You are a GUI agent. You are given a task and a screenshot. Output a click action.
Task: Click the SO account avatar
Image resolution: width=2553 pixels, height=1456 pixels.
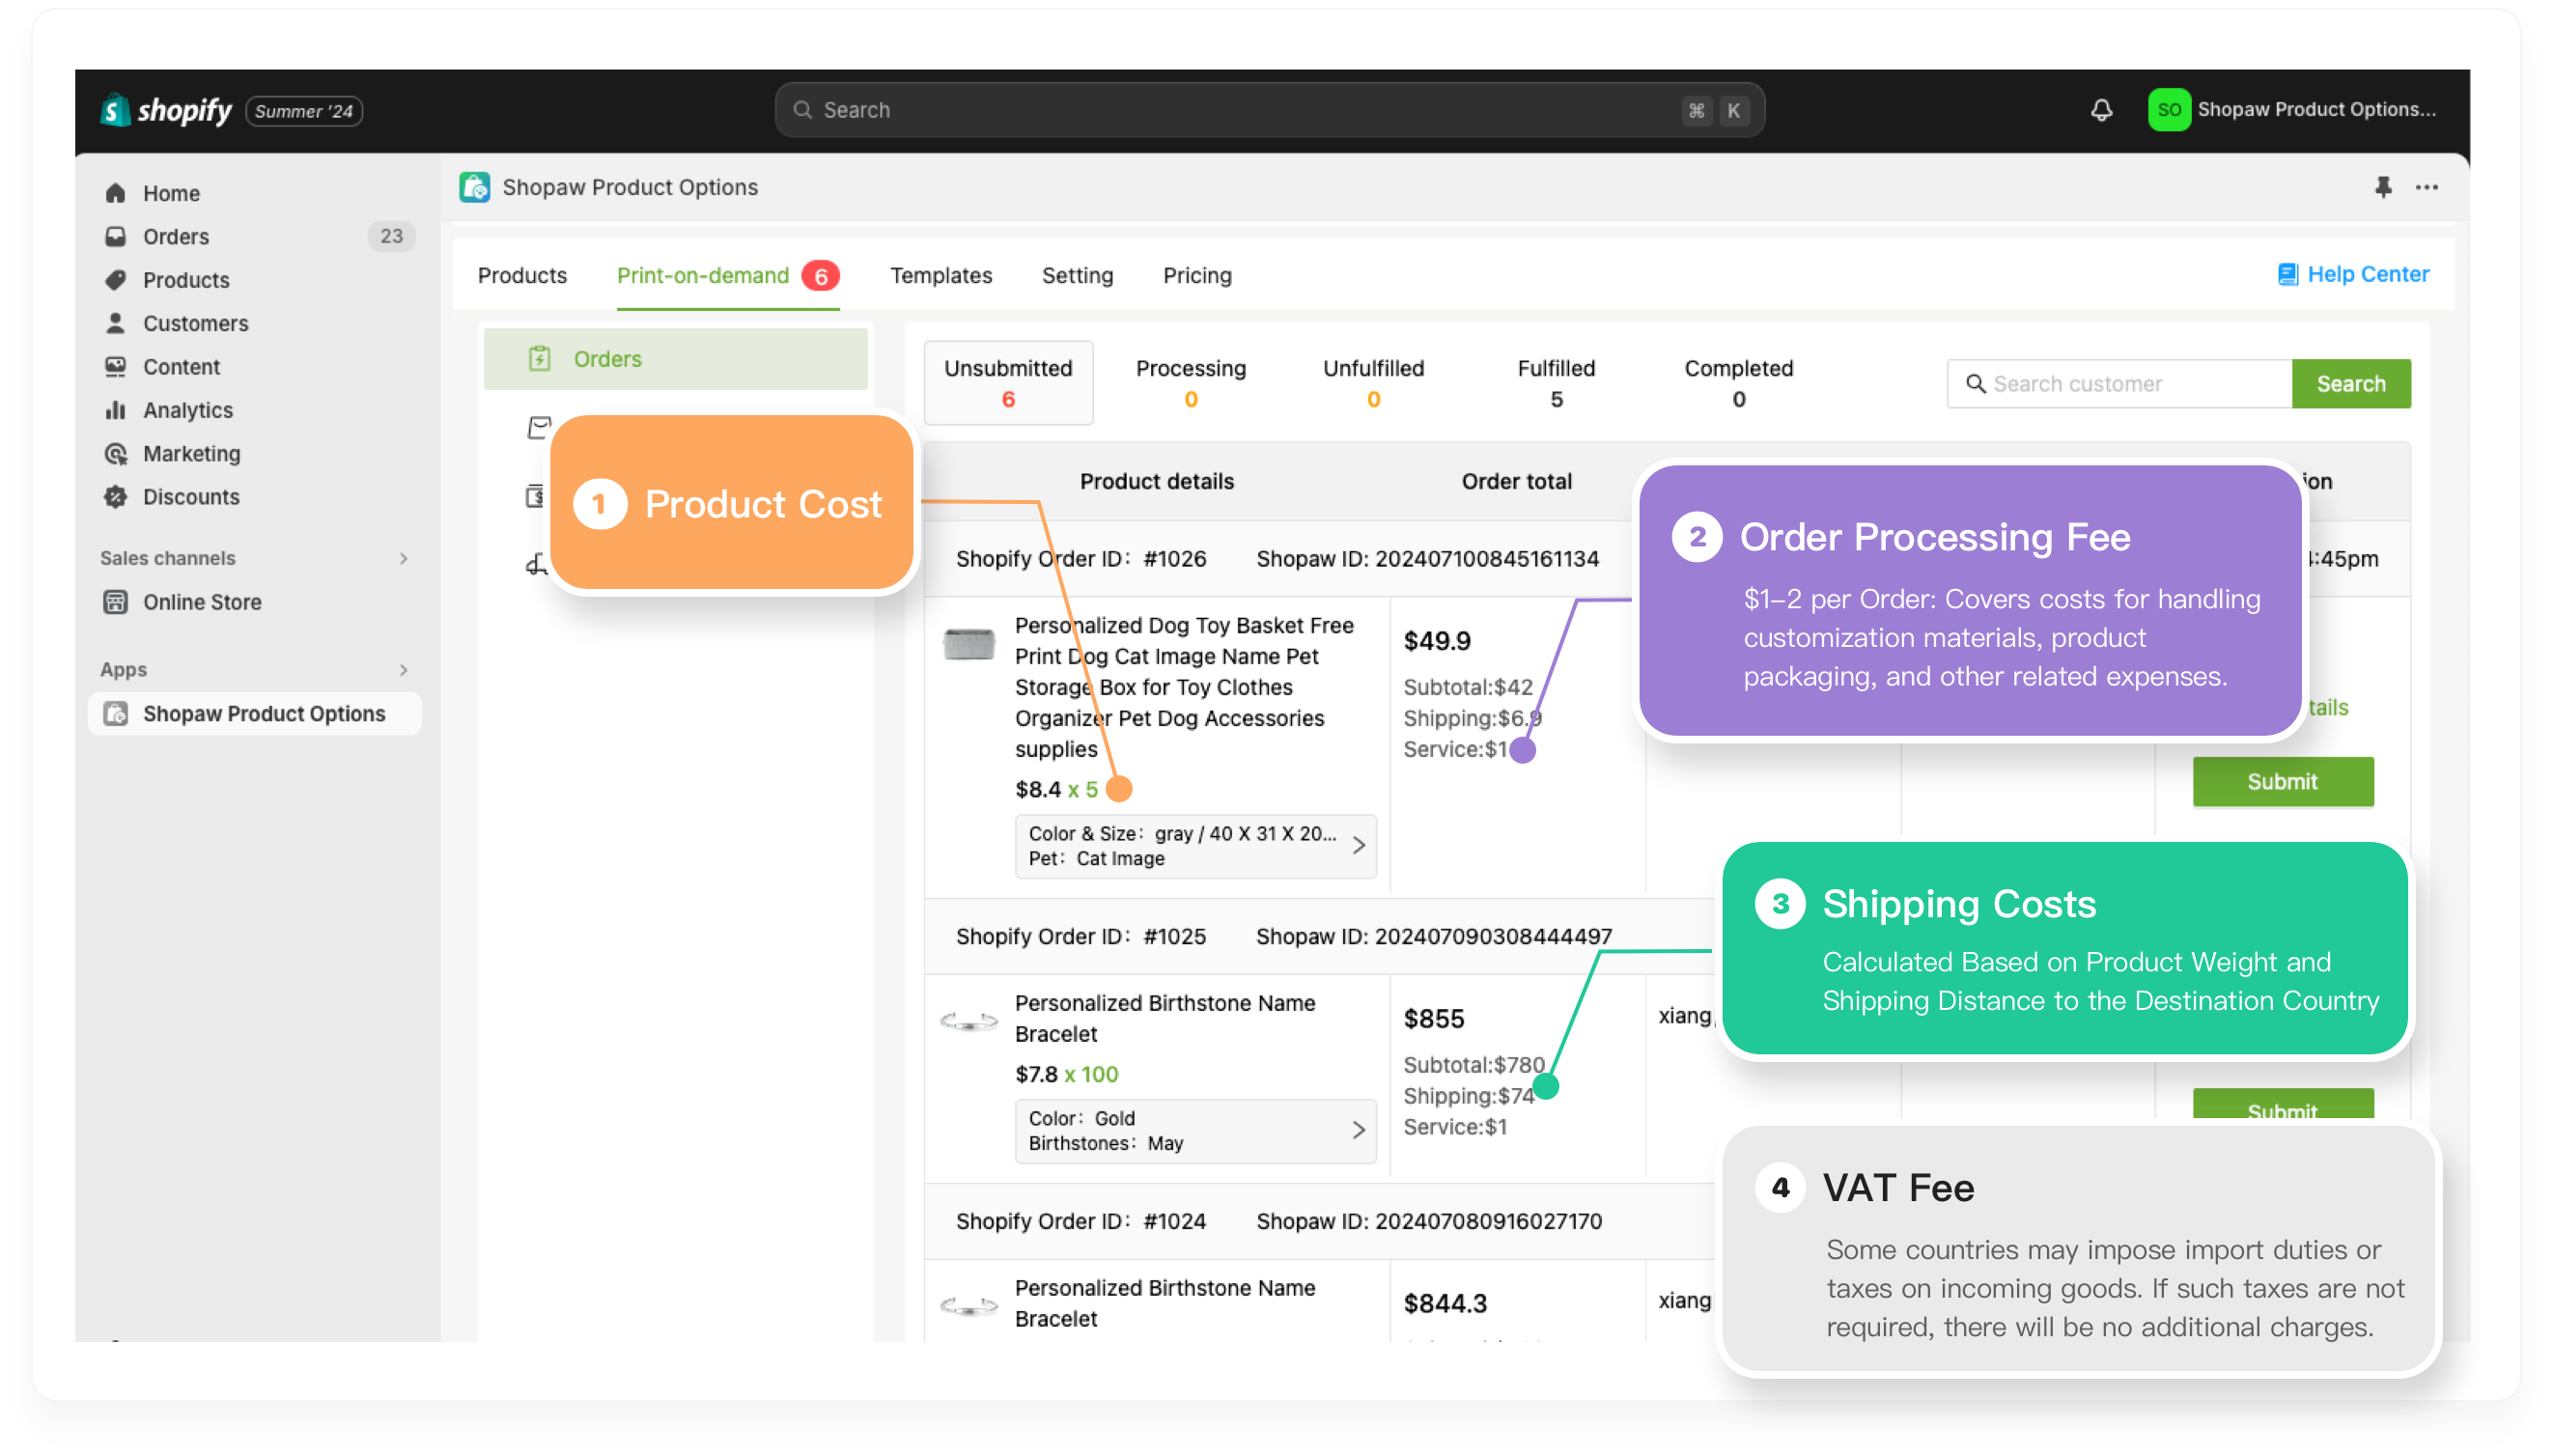pyautogui.click(x=2168, y=110)
